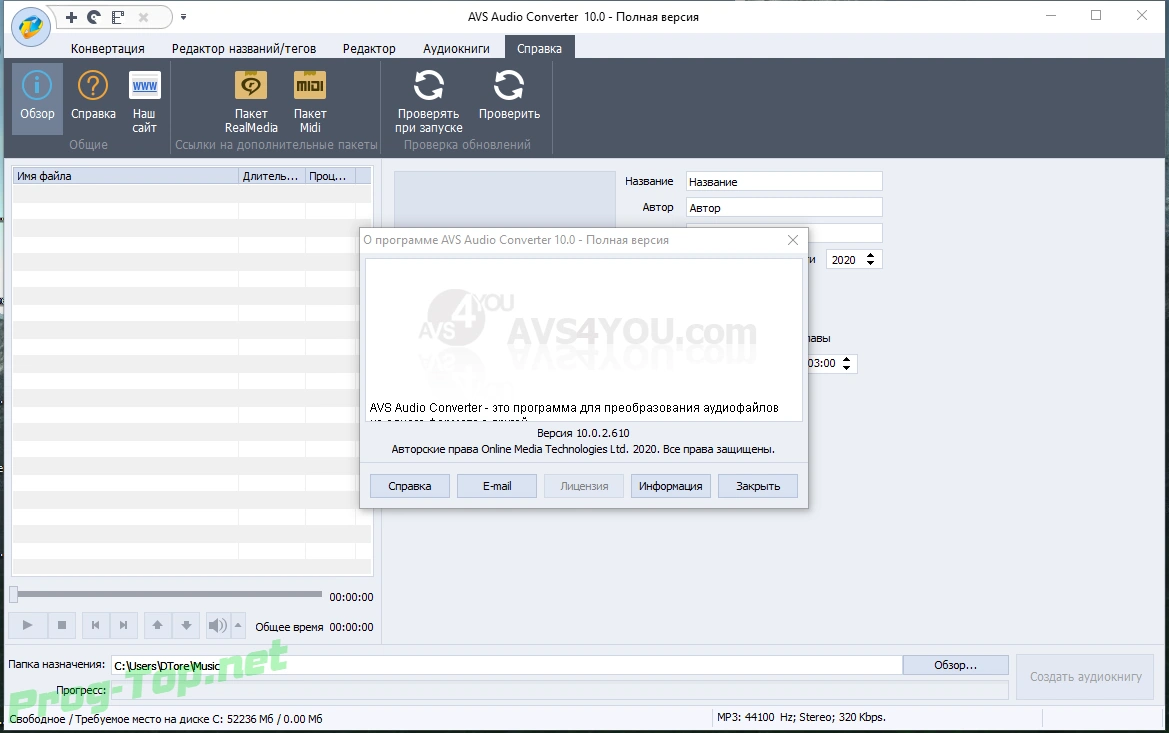Close the about dialog with the X
The width and height of the screenshot is (1169, 733).
pos(793,240)
